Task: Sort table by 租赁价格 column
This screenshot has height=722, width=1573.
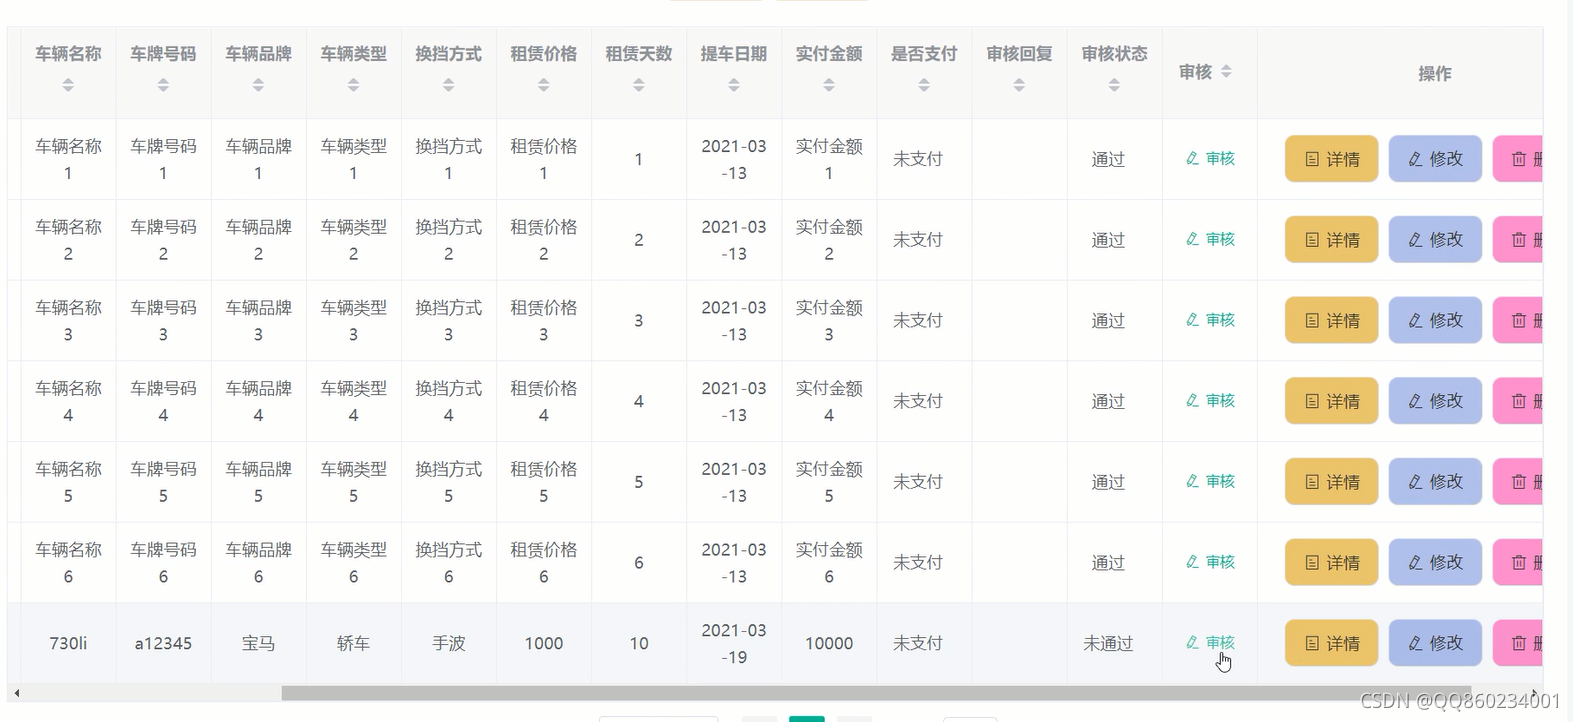Action: coord(543,85)
